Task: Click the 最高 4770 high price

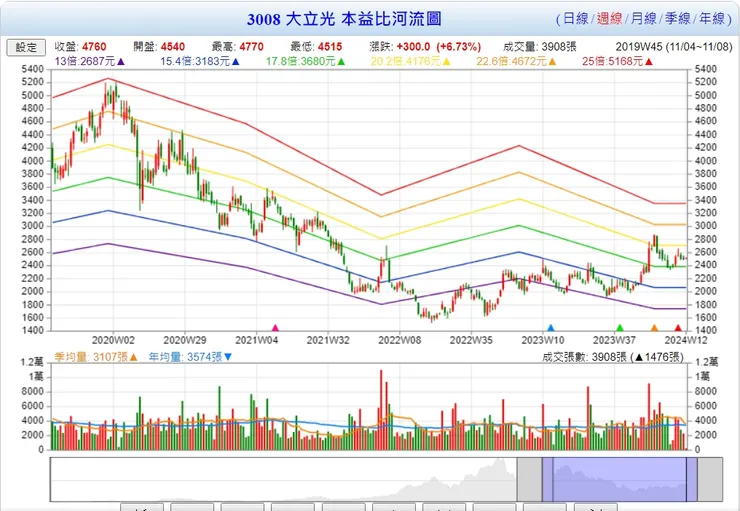Action: [237, 47]
